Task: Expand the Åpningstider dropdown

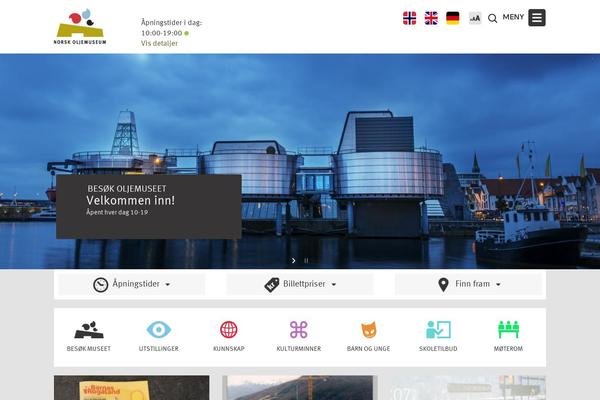Action: click(x=132, y=284)
